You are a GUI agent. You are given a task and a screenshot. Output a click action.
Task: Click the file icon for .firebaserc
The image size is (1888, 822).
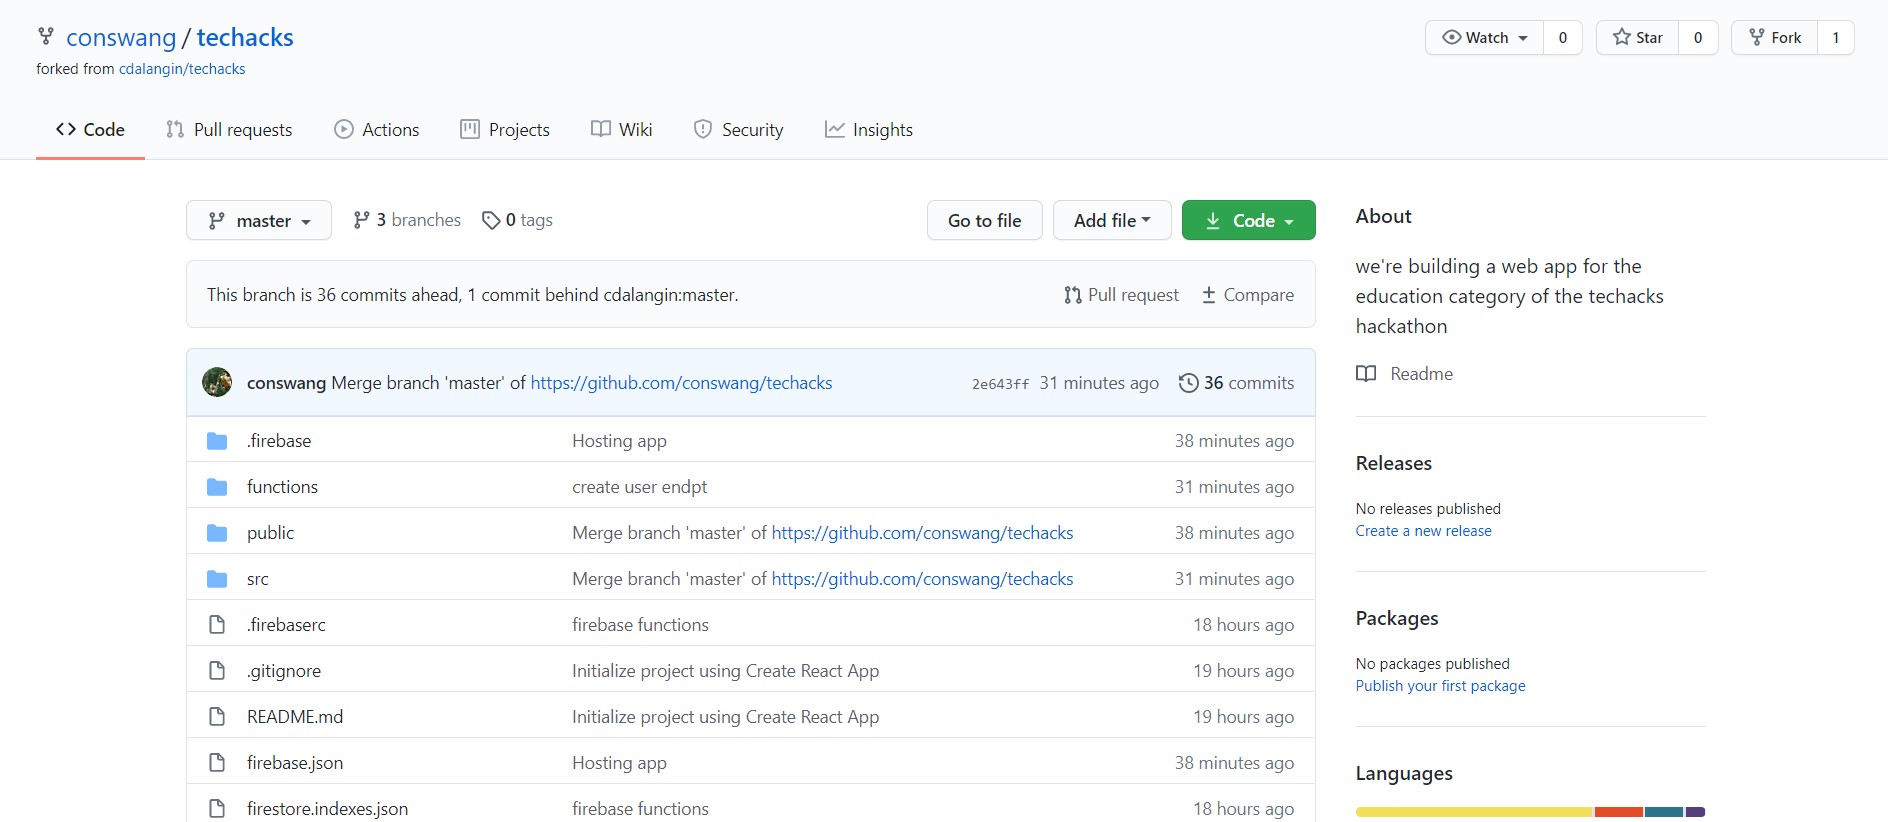217,625
